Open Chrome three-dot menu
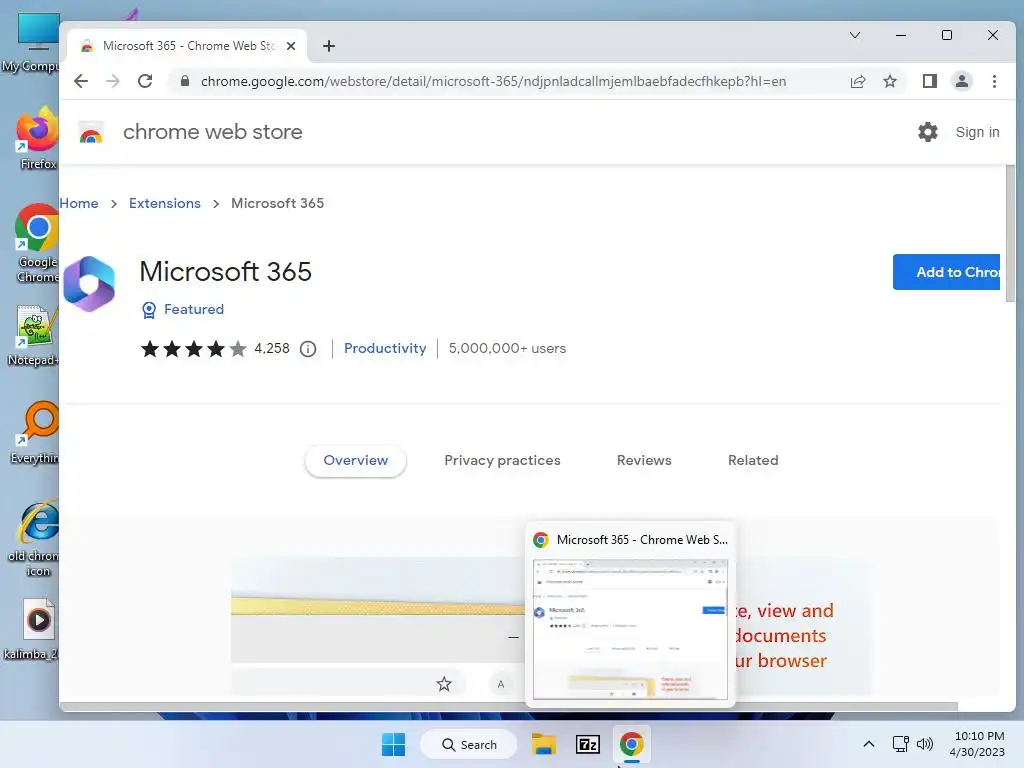This screenshot has width=1024, height=768. point(994,81)
